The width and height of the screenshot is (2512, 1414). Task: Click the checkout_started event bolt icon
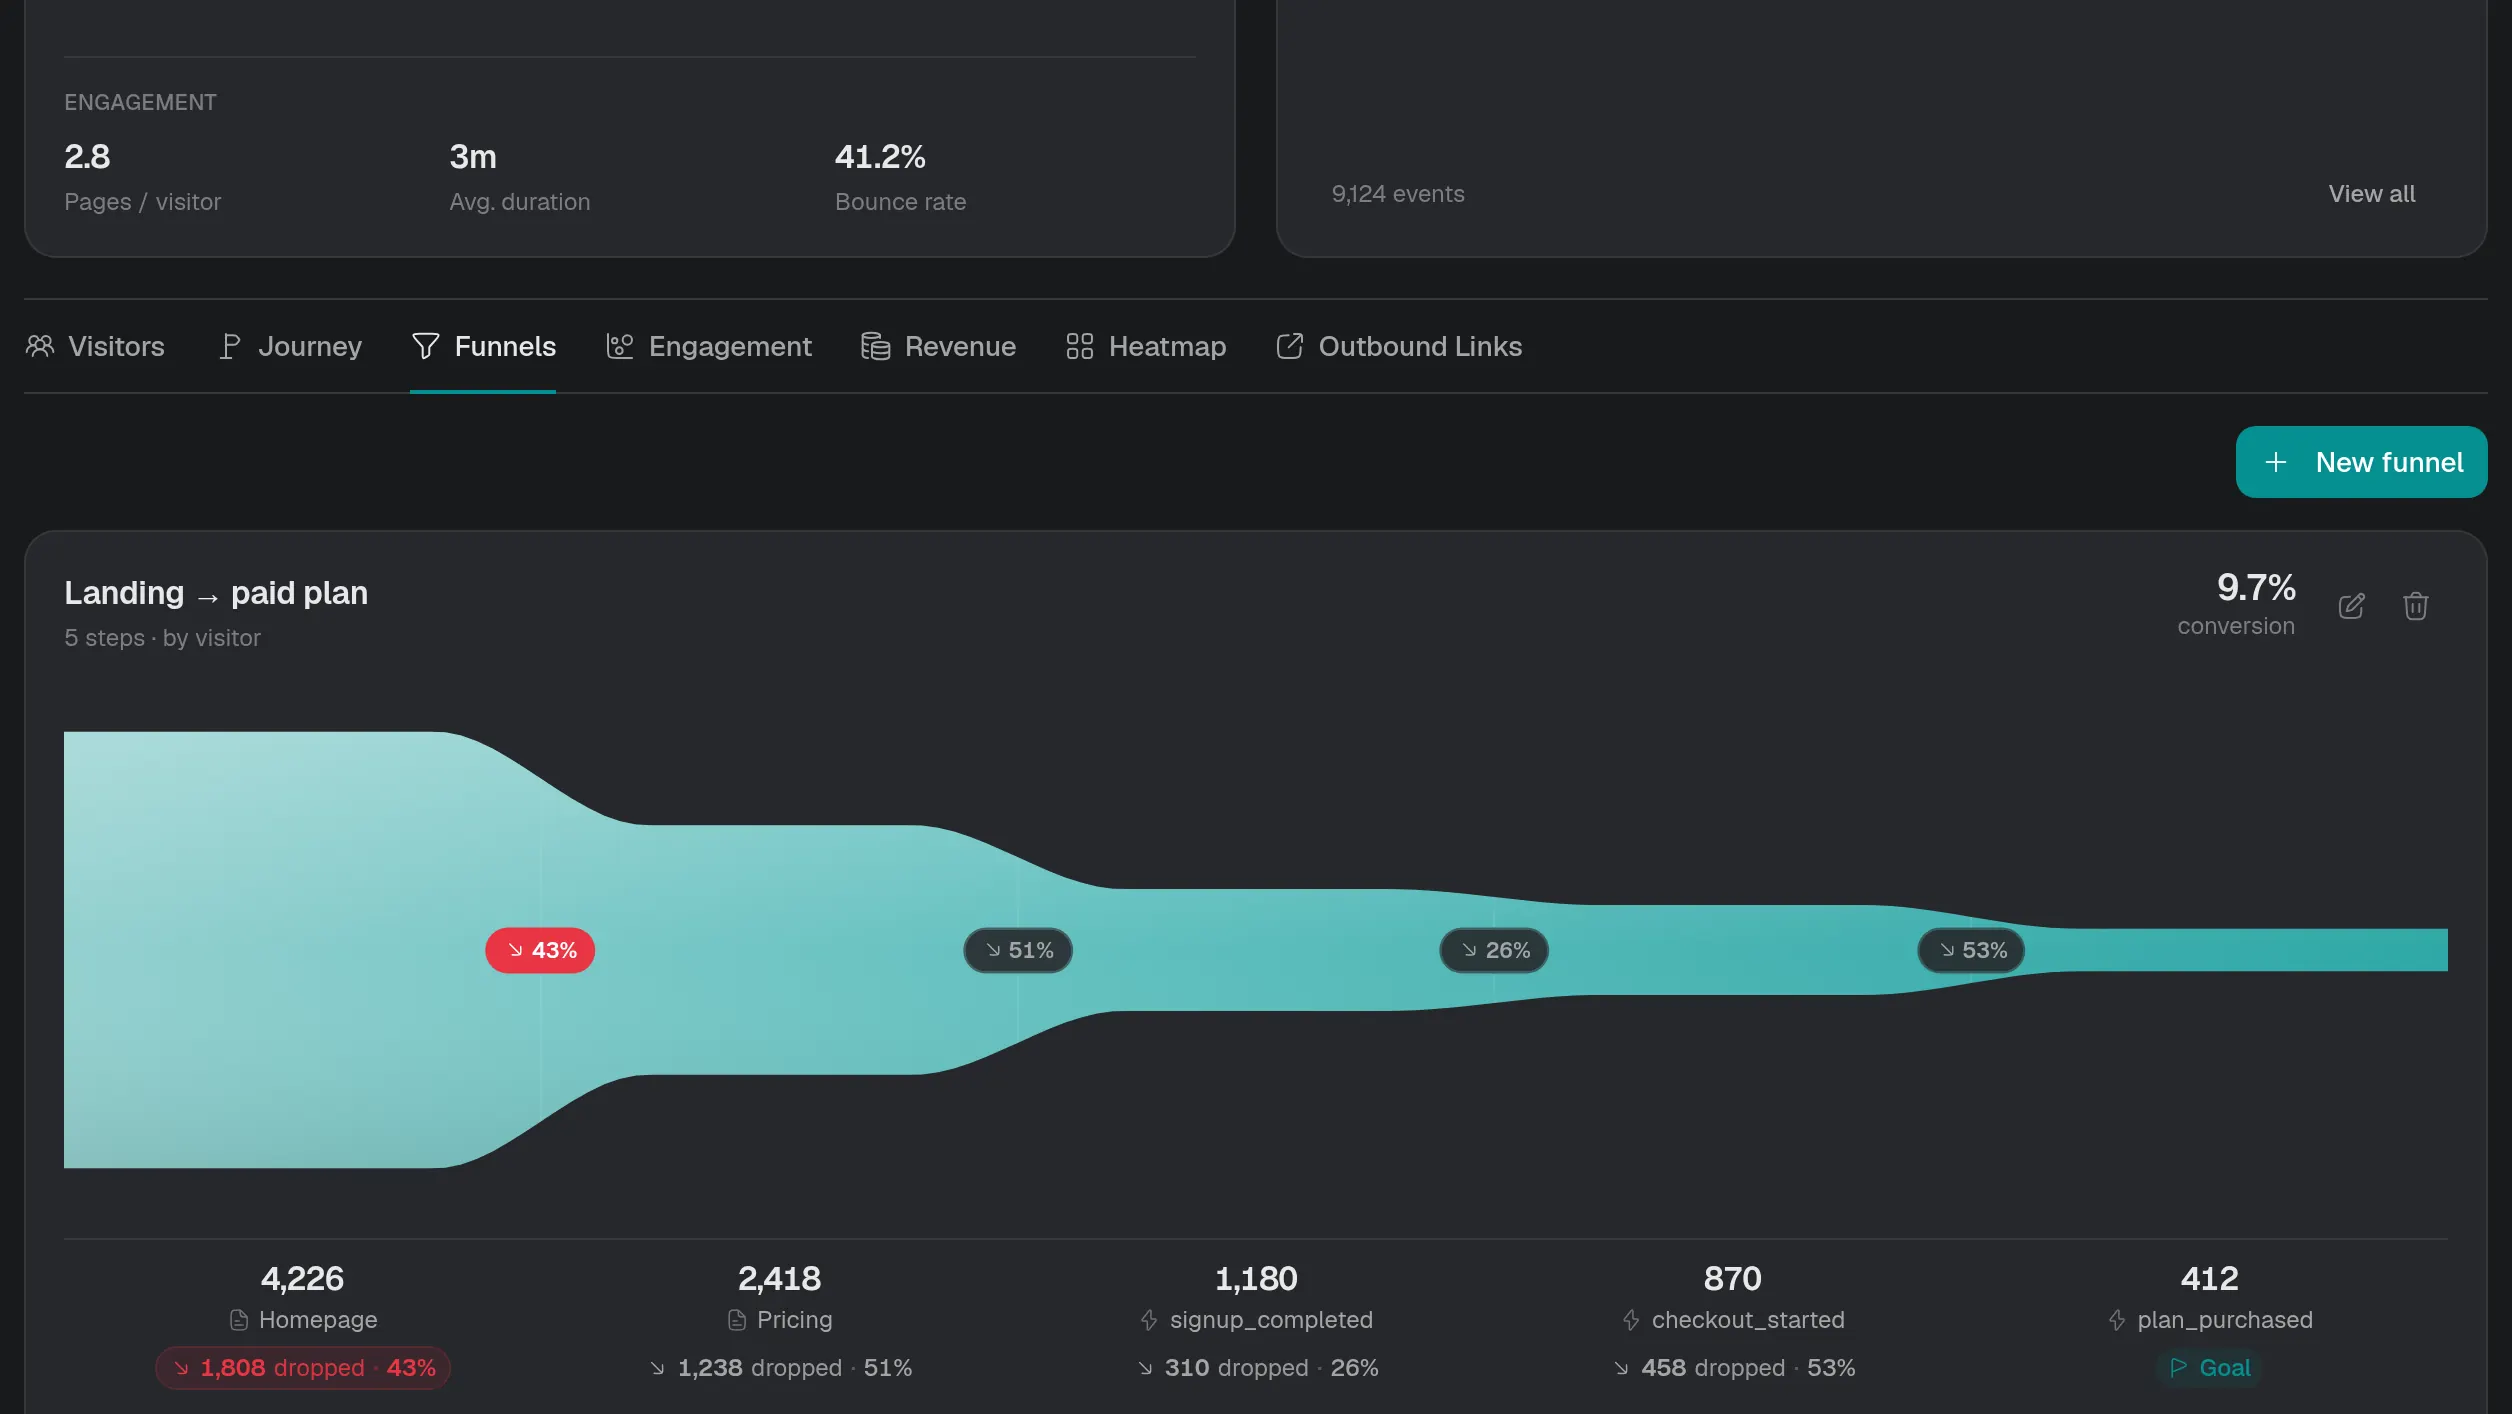pyautogui.click(x=1631, y=1320)
